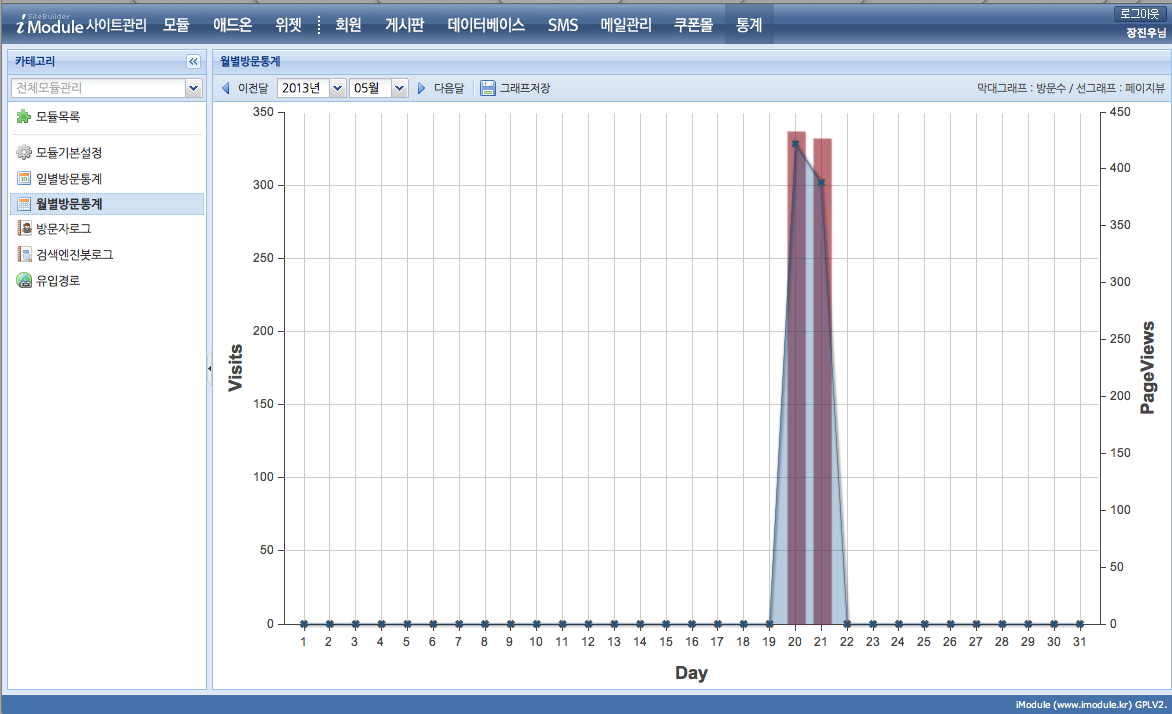
Task: Click the 유입경로 globe icon
Action: tap(24, 281)
